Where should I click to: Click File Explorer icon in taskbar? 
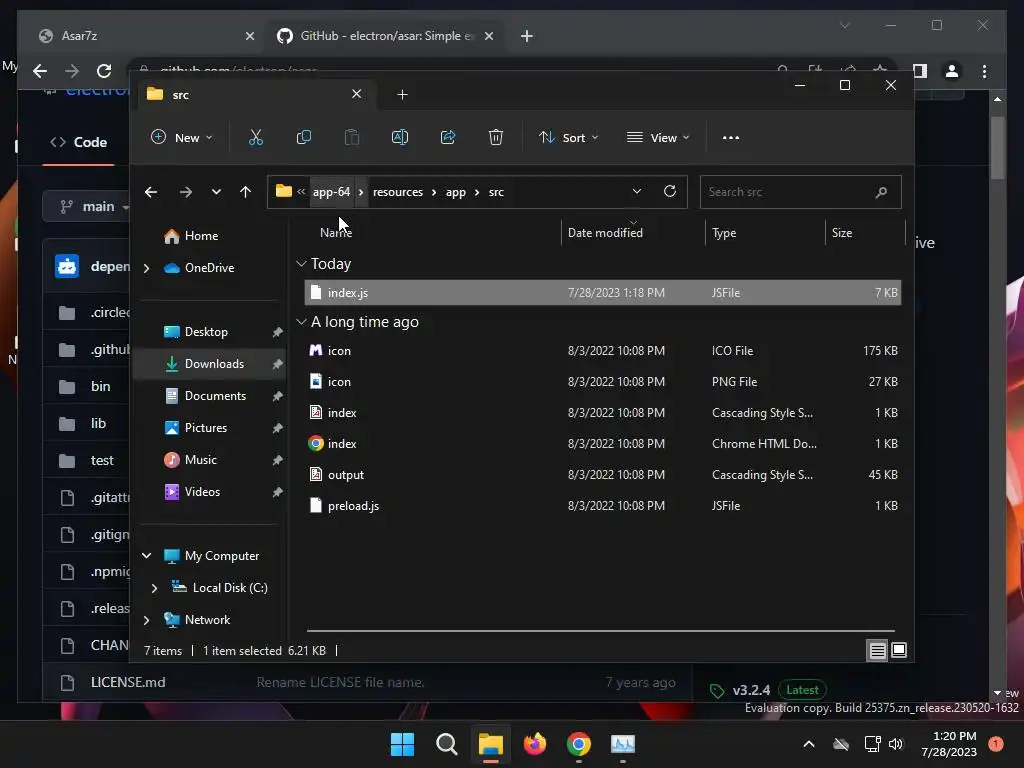490,744
